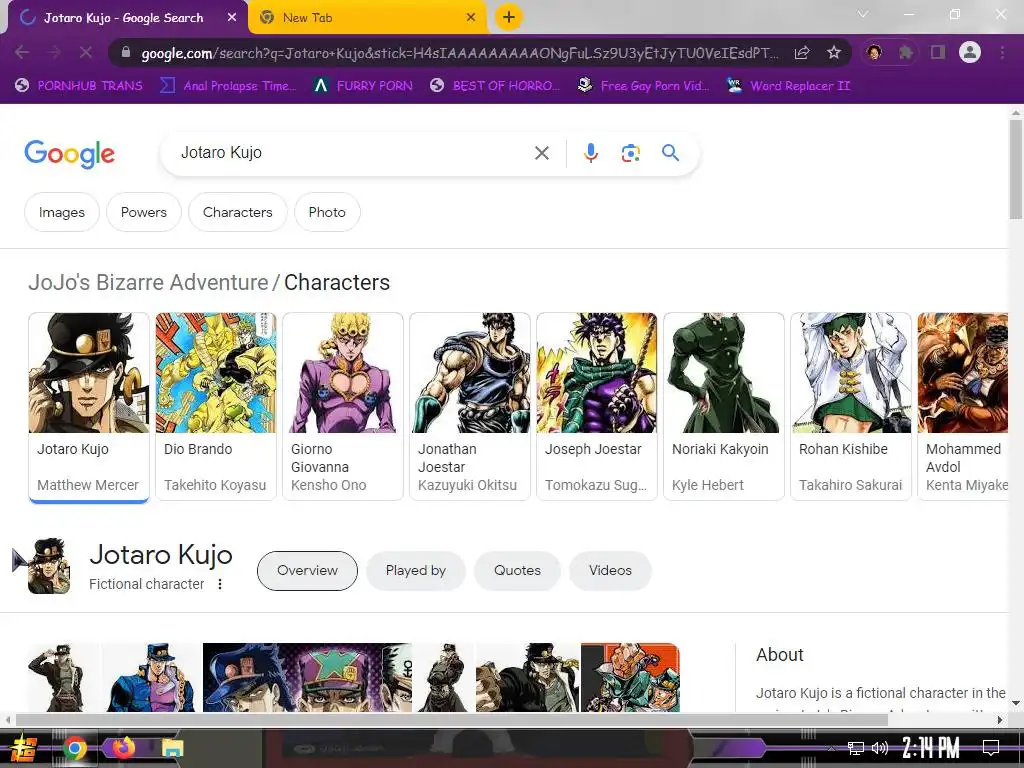This screenshot has height=768, width=1024.
Task: Submit search with magnifying glass icon
Action: [x=670, y=153]
